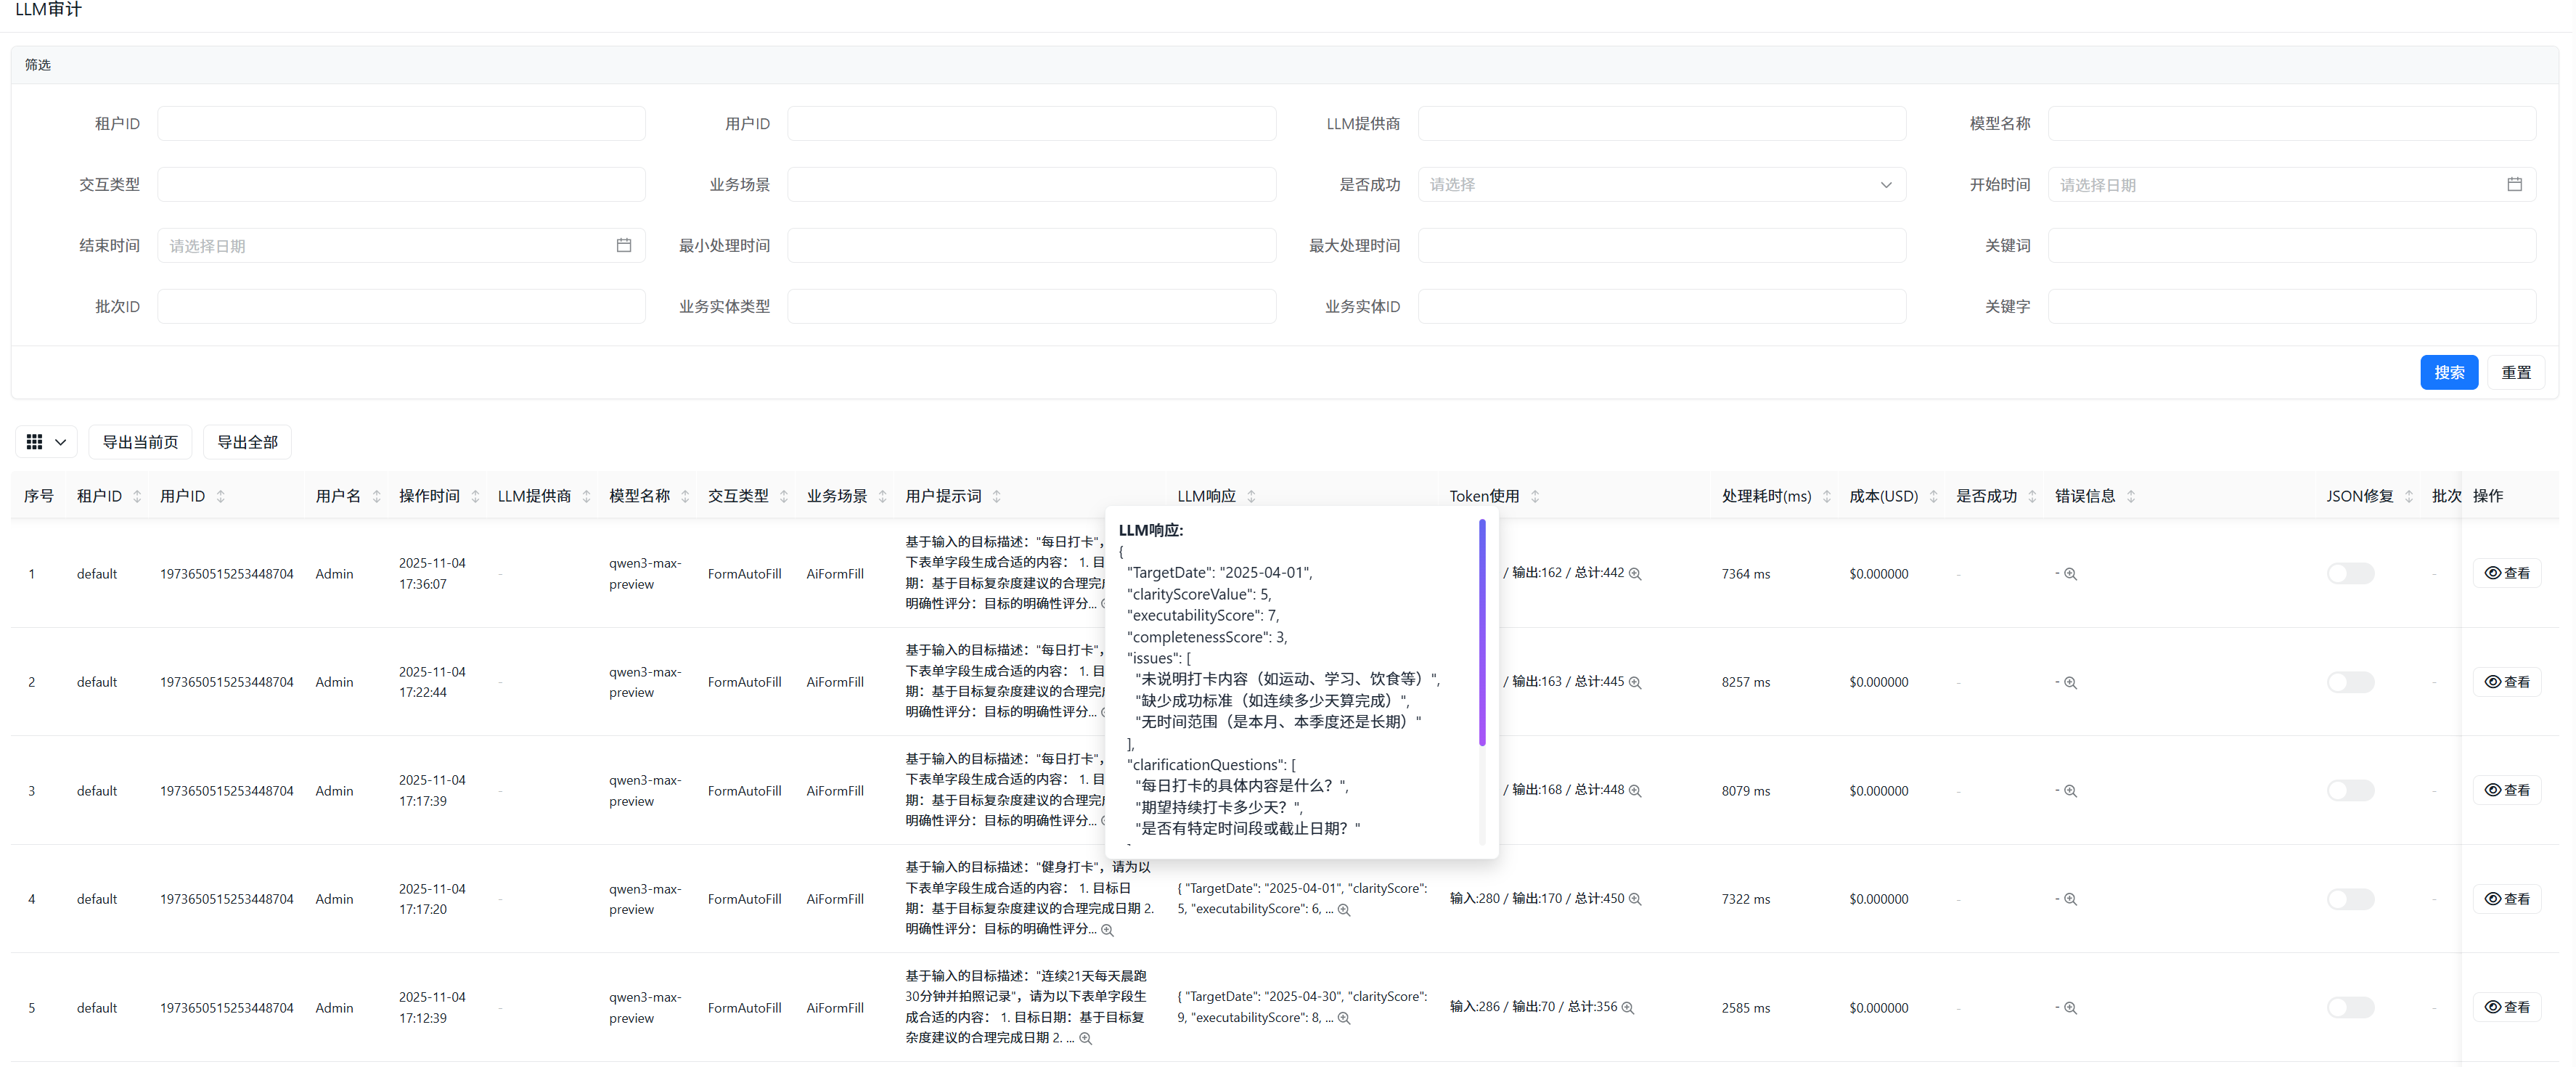Image resolution: width=2576 pixels, height=1067 pixels.
Task: Click sort icon on 处理耗时(ms) column
Action: 1826,497
